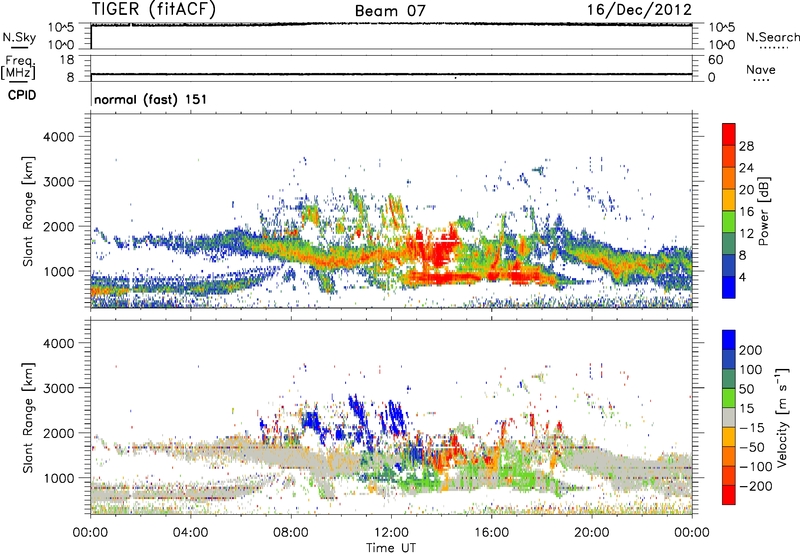Click the -200 label on the velocity colorbar
This screenshot has width=800, height=554.
point(756,487)
